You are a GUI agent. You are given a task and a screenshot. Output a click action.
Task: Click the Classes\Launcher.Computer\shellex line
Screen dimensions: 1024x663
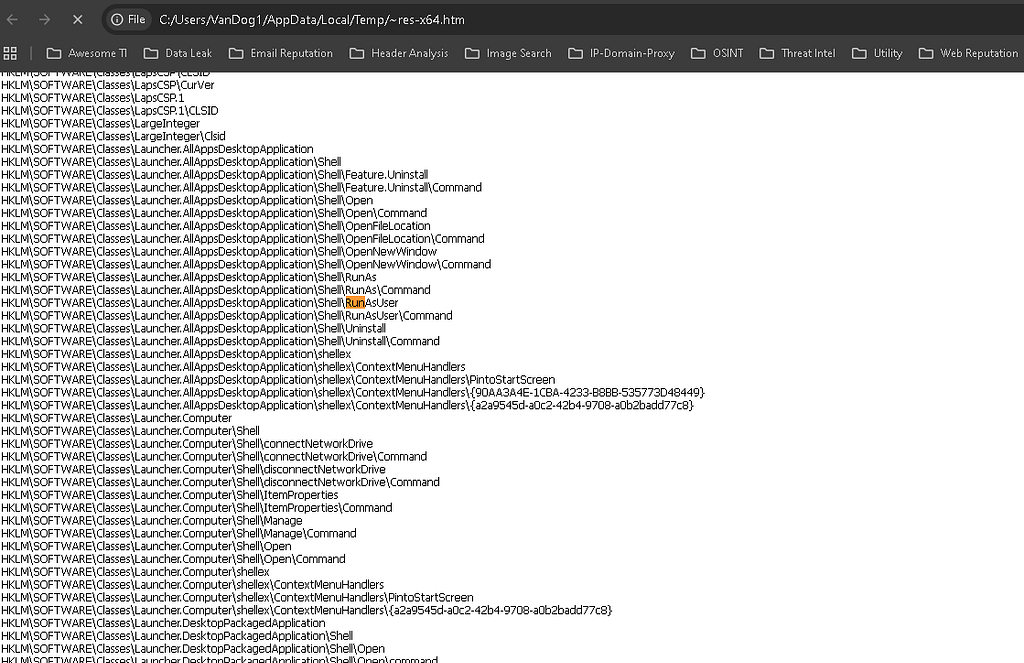135,572
